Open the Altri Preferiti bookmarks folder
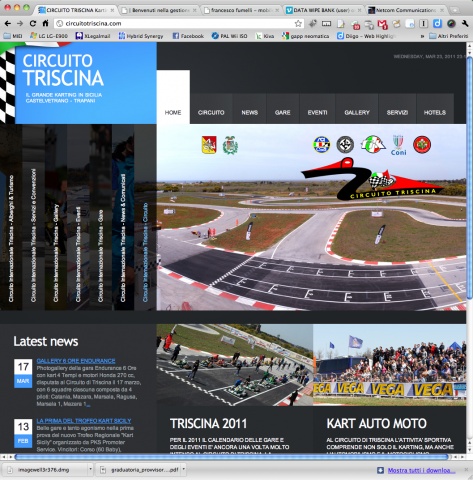Viewport: 473px width, 480px height. tap(449, 36)
